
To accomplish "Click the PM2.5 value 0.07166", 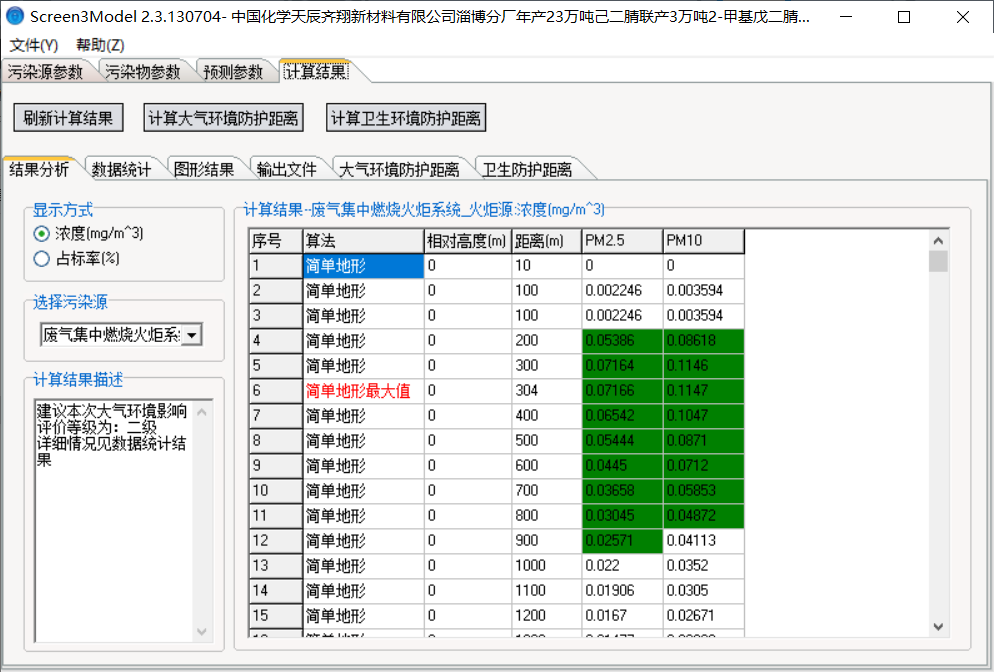I will coord(623,391).
